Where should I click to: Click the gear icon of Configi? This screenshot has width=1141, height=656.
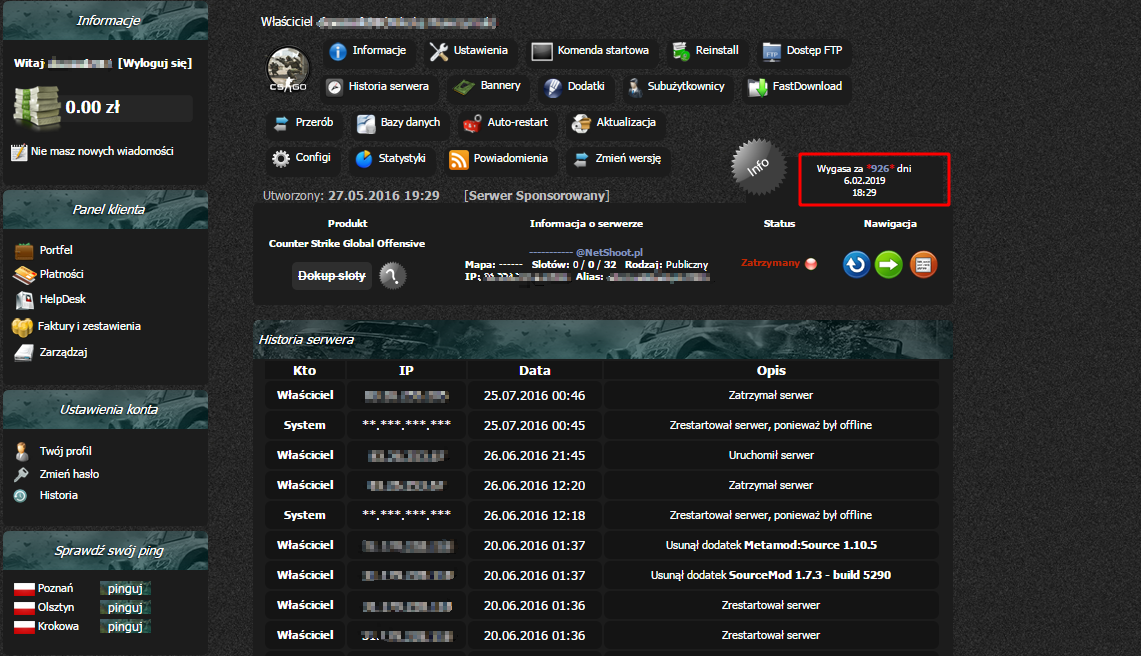point(281,159)
